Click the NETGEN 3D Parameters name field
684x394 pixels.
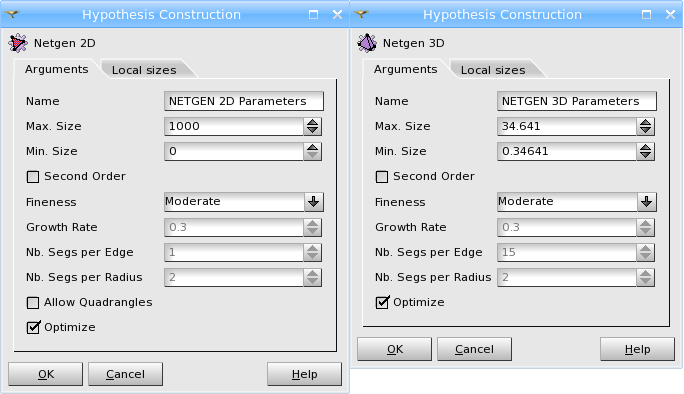coord(577,101)
